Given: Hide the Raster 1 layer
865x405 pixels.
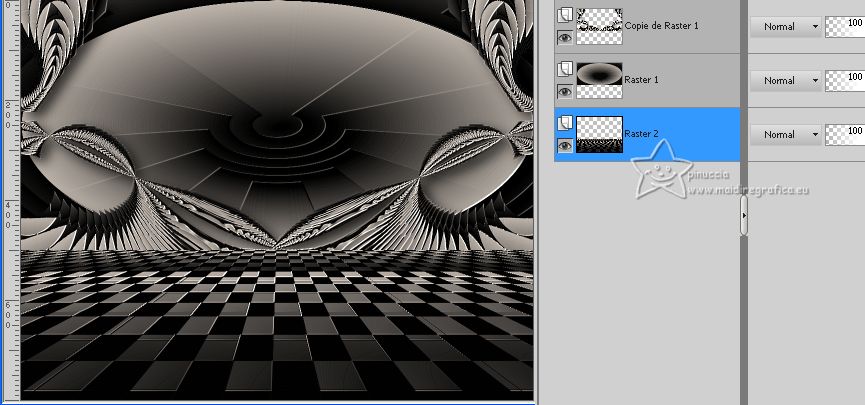Looking at the screenshot, I should (x=564, y=92).
